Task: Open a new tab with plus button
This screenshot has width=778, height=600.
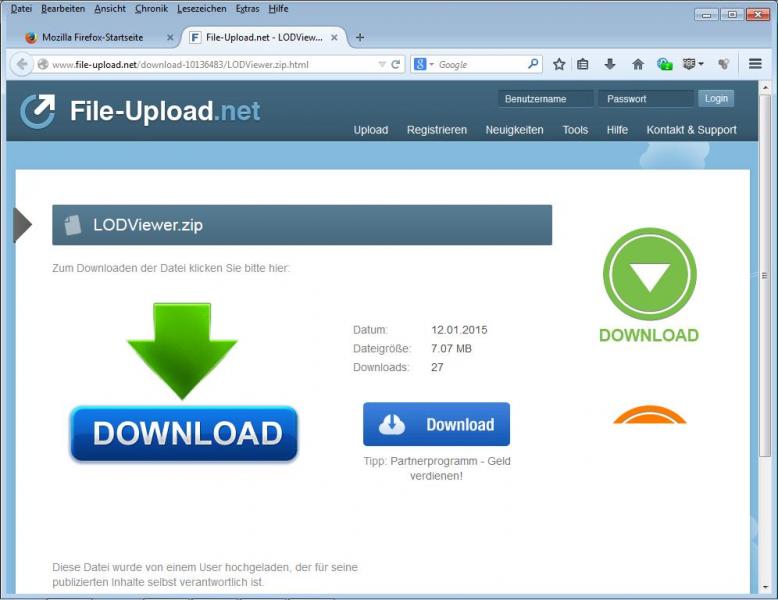Action: tap(360, 37)
